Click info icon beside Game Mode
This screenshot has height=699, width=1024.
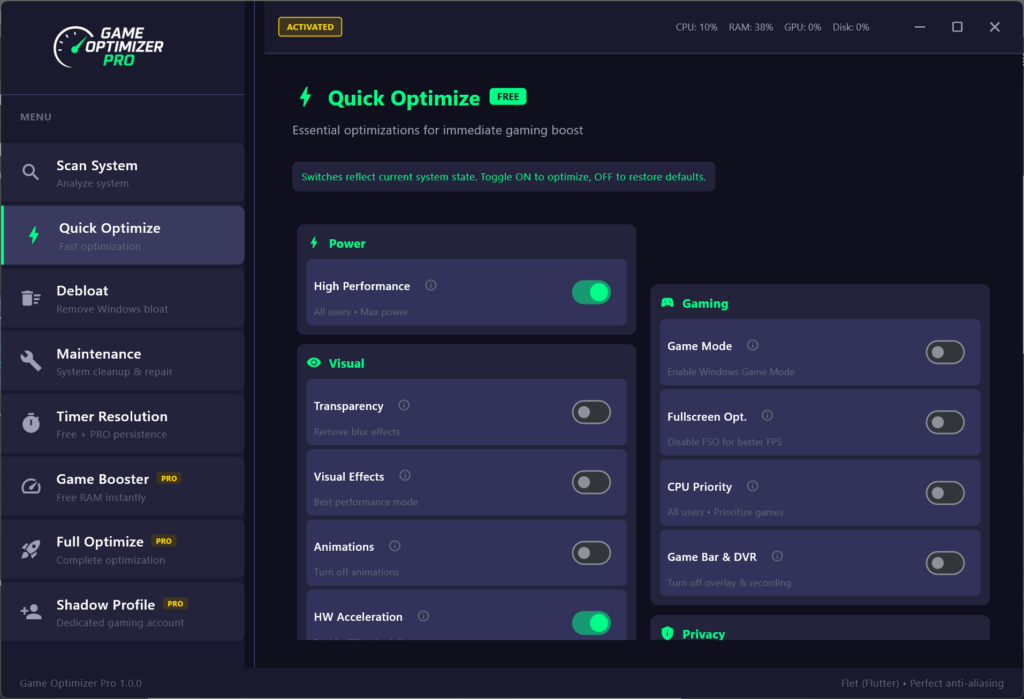(x=753, y=346)
